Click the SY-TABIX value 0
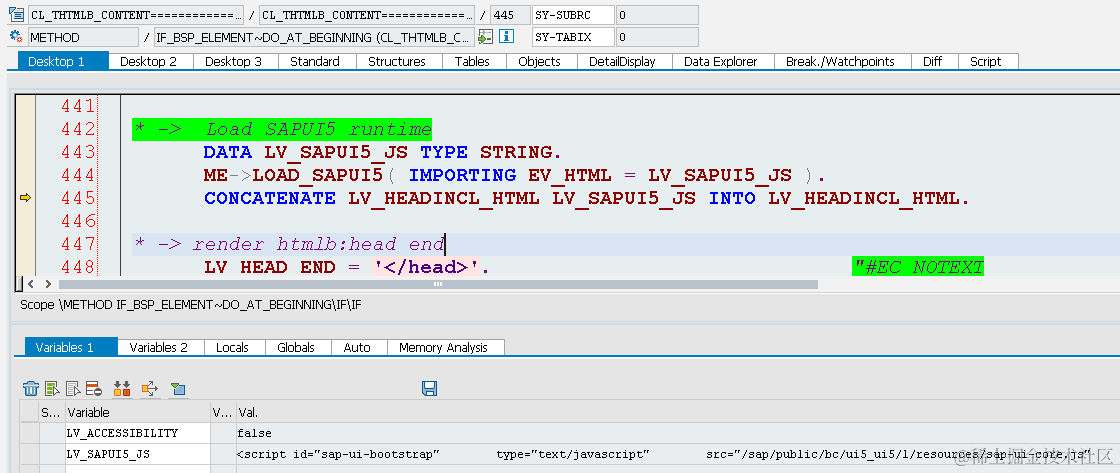The height and width of the screenshot is (473, 1120). point(657,37)
